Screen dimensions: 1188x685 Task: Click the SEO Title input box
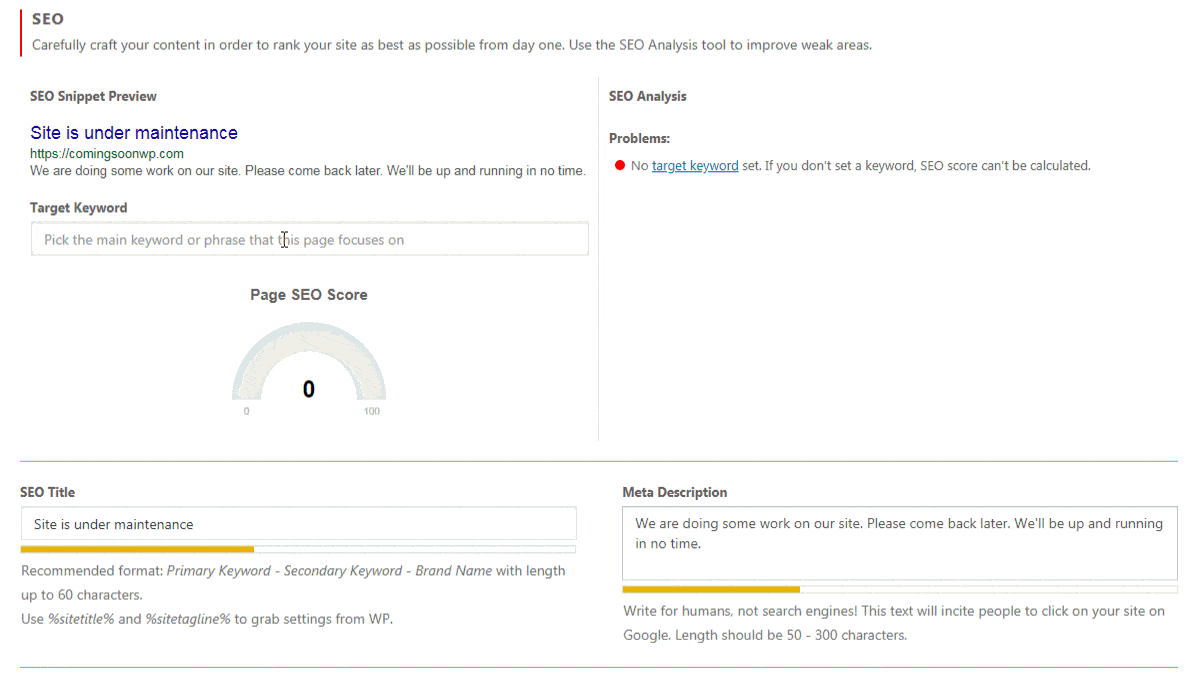(x=298, y=523)
